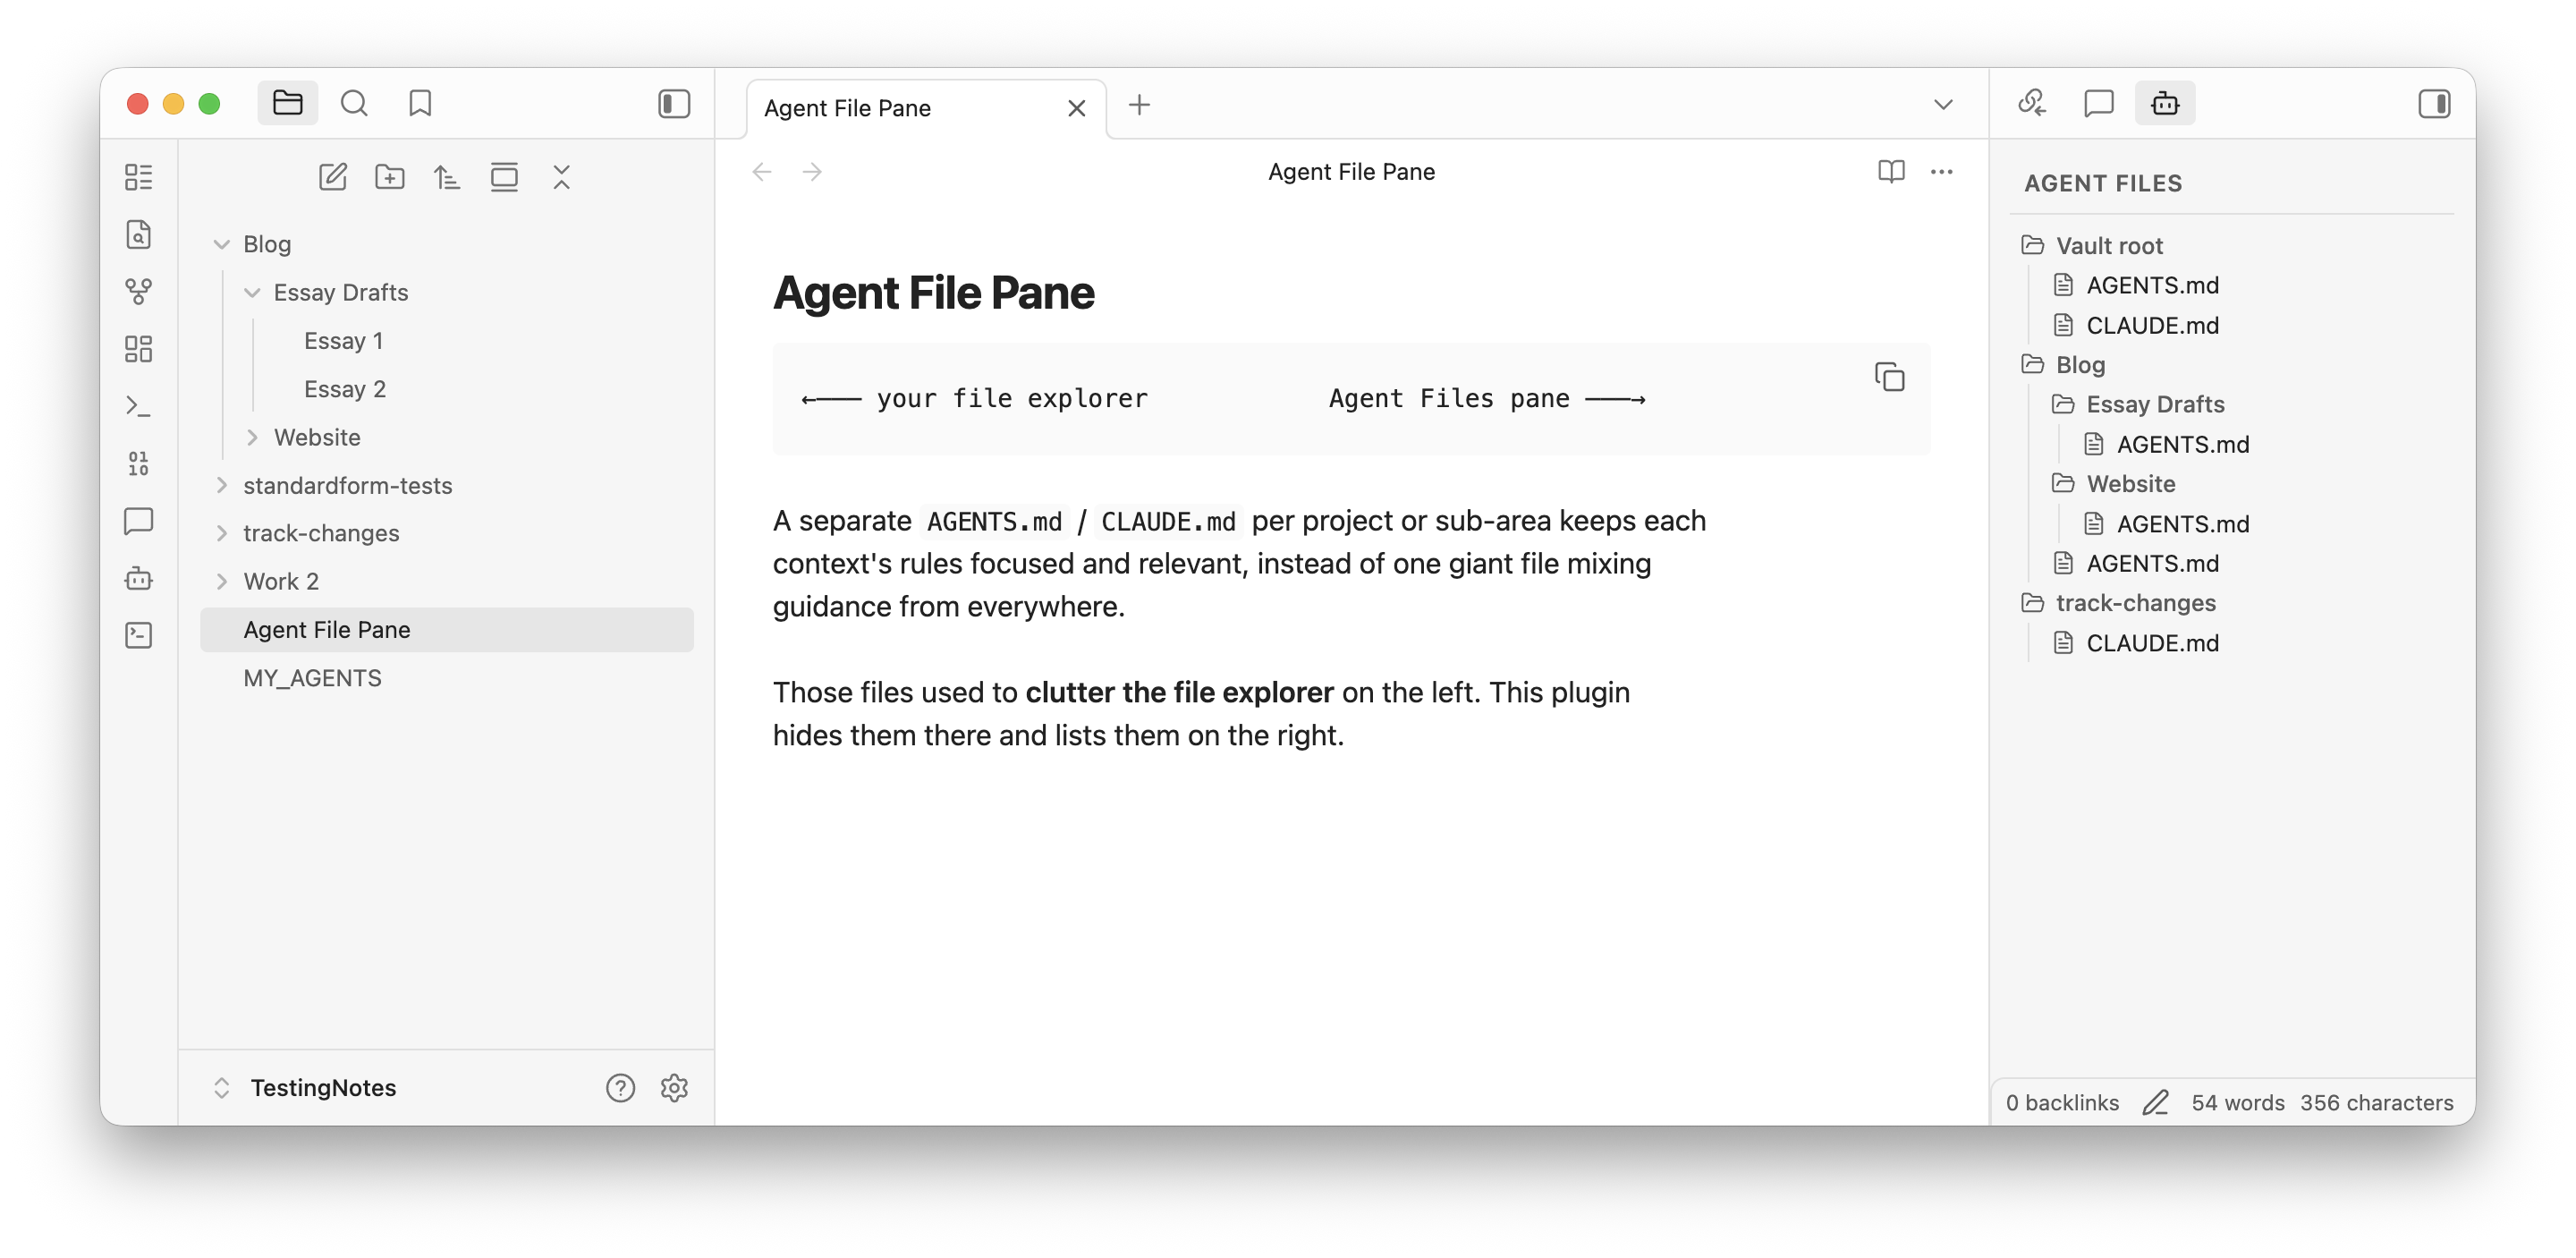This screenshot has height=1258, width=2576.
Task: Click the 356 characters status entry
Action: click(2376, 1102)
